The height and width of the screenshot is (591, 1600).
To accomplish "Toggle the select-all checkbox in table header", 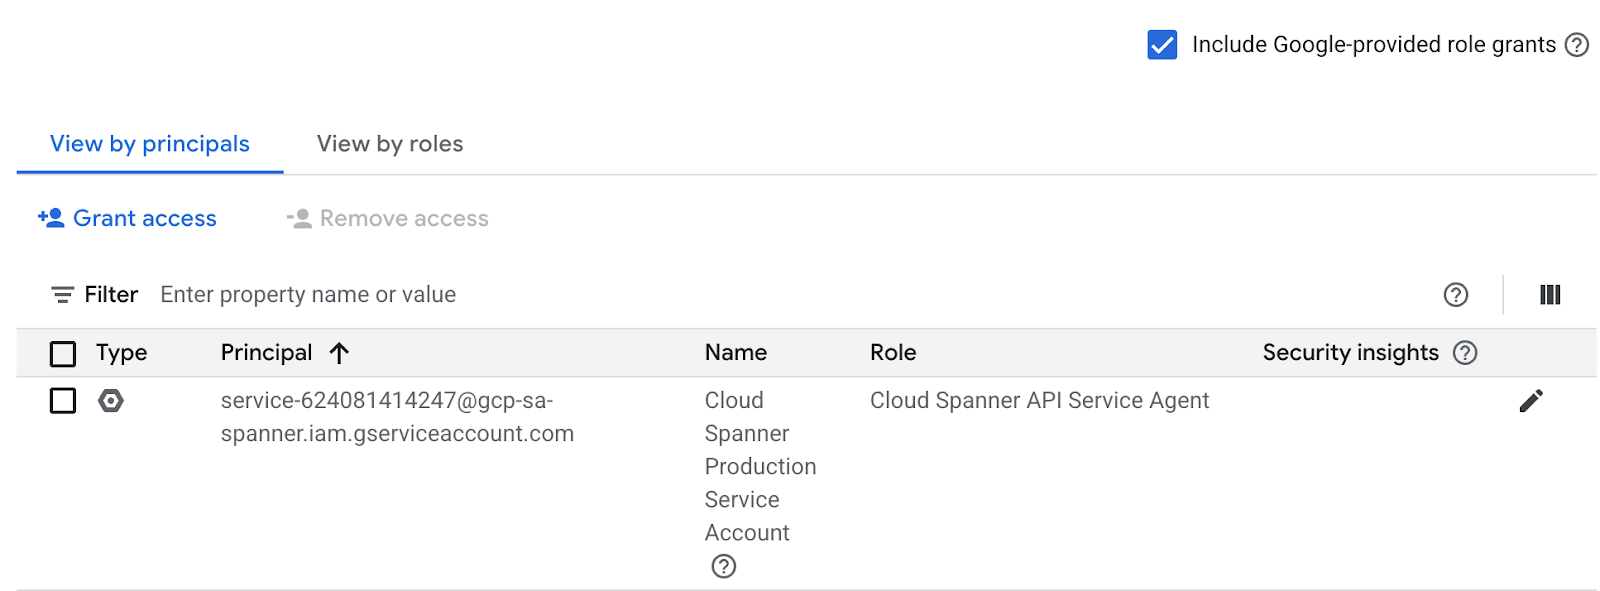I will click(x=63, y=354).
